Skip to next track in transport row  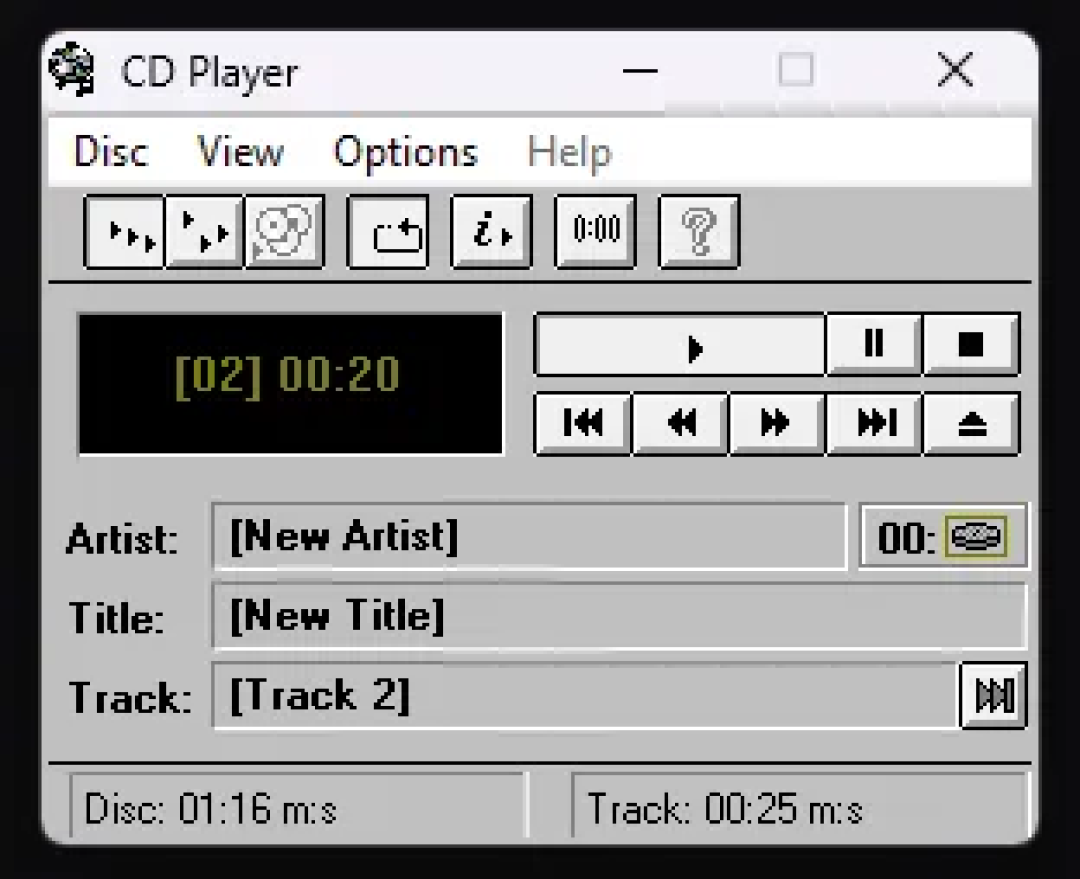tap(874, 424)
